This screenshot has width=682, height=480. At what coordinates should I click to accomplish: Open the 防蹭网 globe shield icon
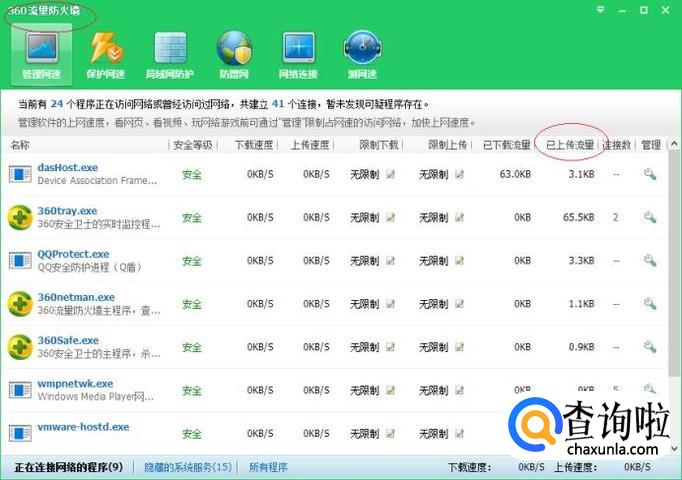(234, 48)
